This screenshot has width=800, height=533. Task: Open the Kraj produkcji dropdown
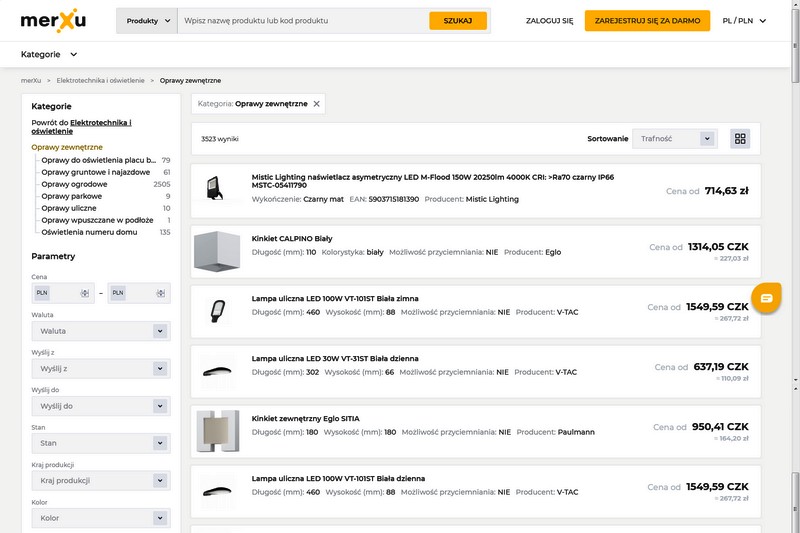click(x=101, y=480)
